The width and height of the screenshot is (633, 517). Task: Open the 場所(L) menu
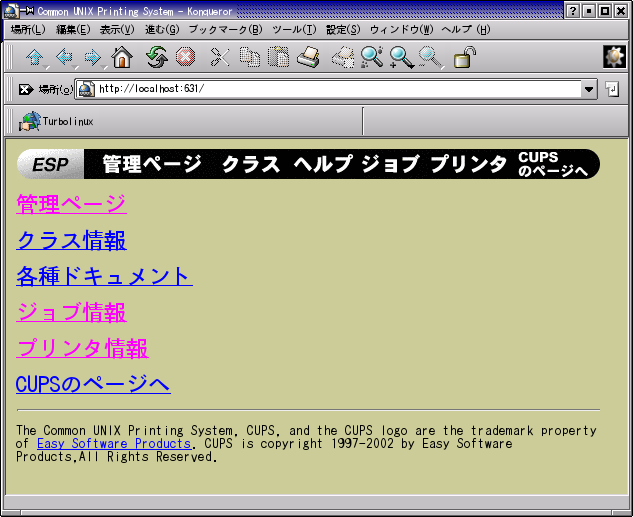[x=28, y=29]
